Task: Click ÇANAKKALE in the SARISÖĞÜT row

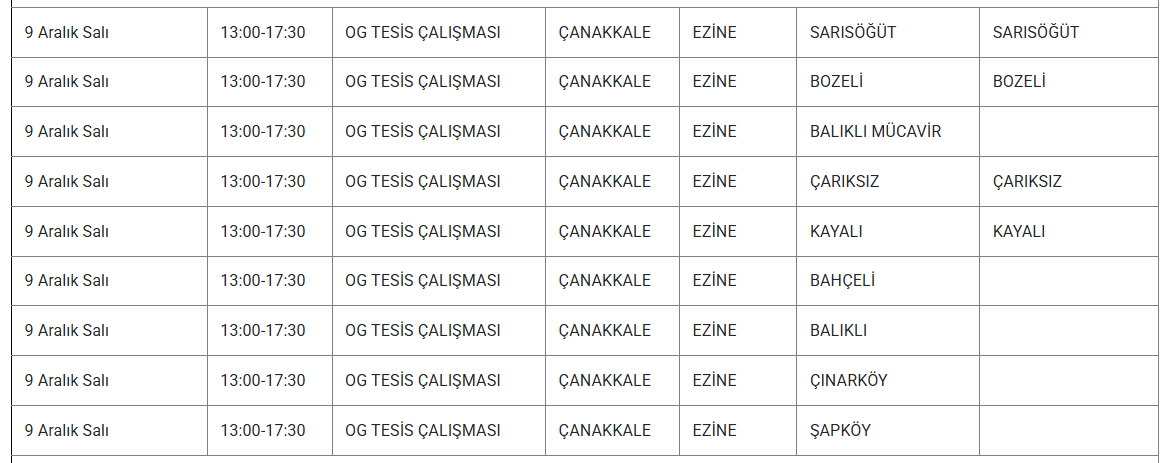Action: pyautogui.click(x=604, y=32)
